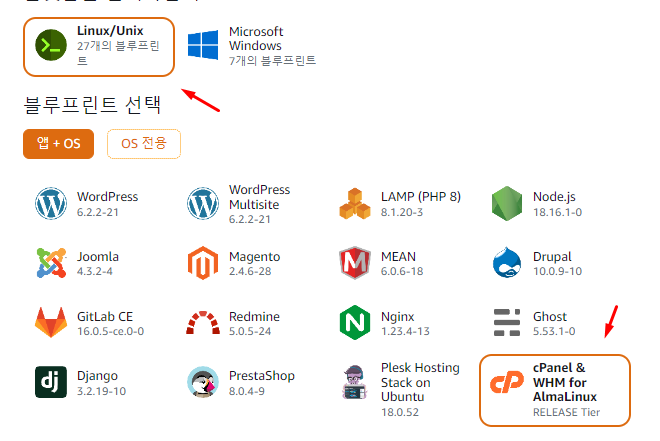This screenshot has height=441, width=660.
Task: Click the Linux/Unix platform title
Action: (x=110, y=31)
